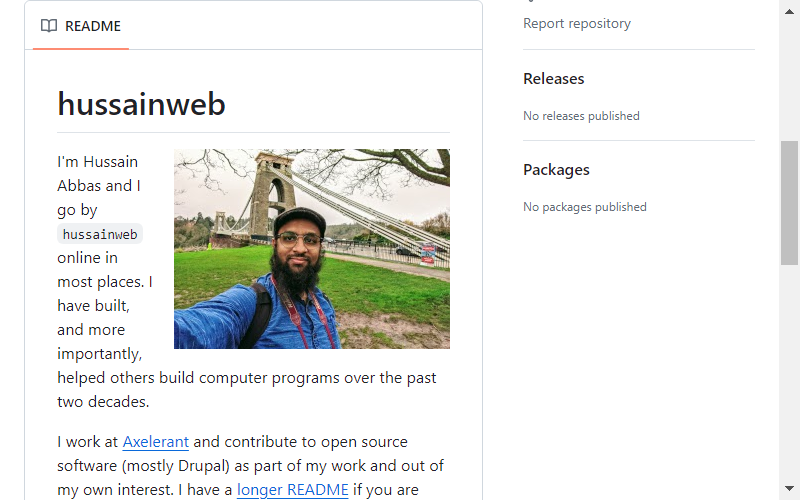Screen dimensions: 800x500
Task: Click the No packages published text
Action: click(x=585, y=207)
